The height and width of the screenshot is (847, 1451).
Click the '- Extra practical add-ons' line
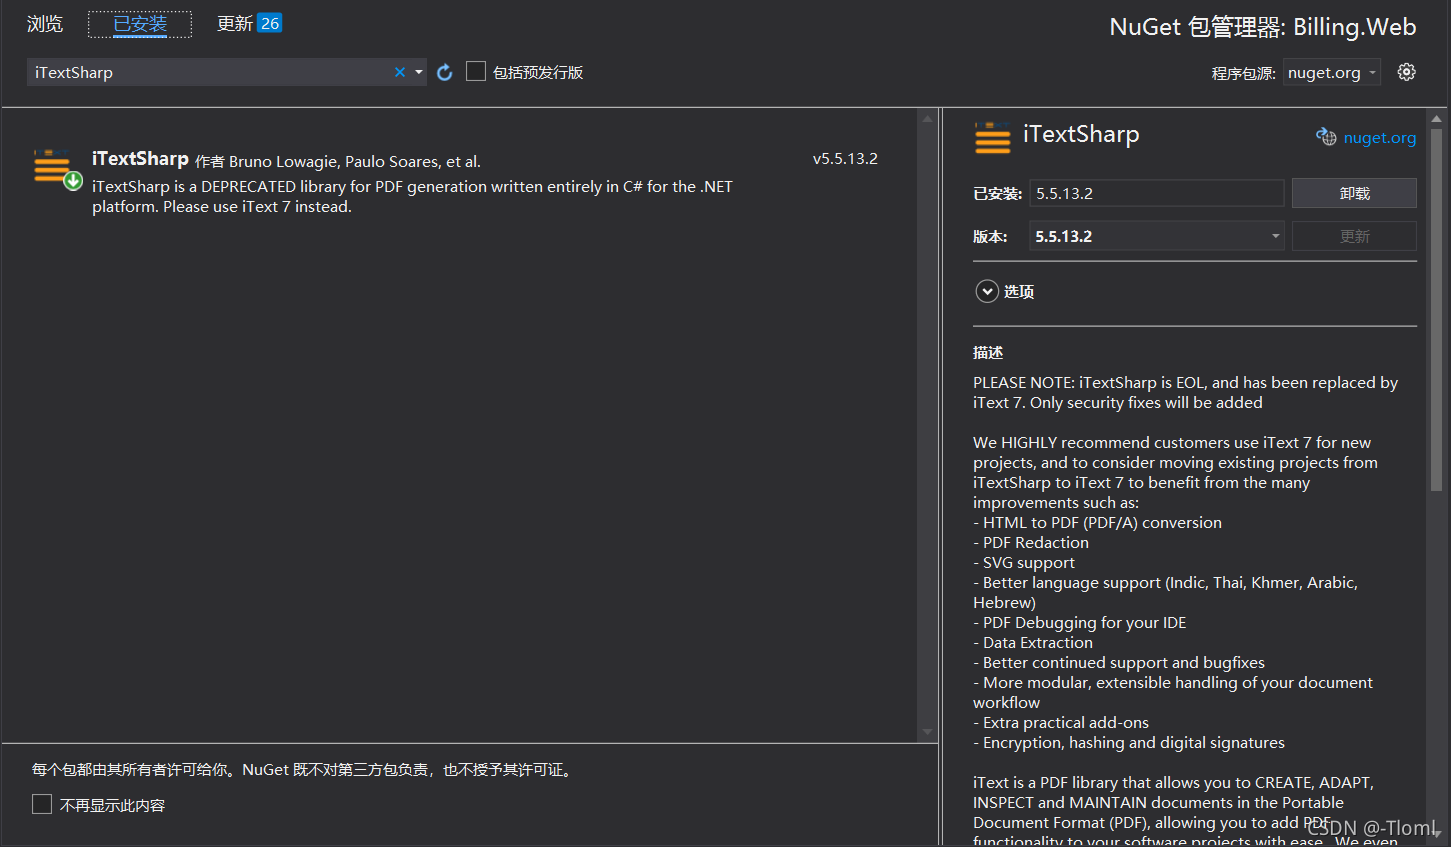click(1061, 722)
